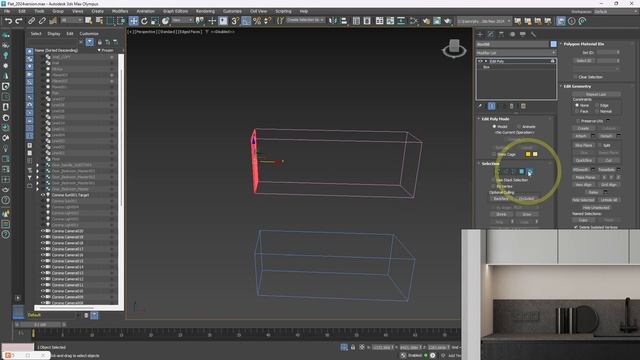
Task: Open the Create command panel tab
Action: [480, 35]
